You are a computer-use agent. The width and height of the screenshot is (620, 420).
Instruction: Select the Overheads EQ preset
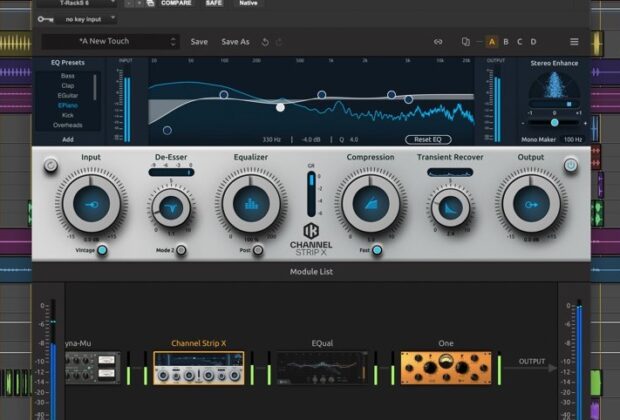[68, 125]
